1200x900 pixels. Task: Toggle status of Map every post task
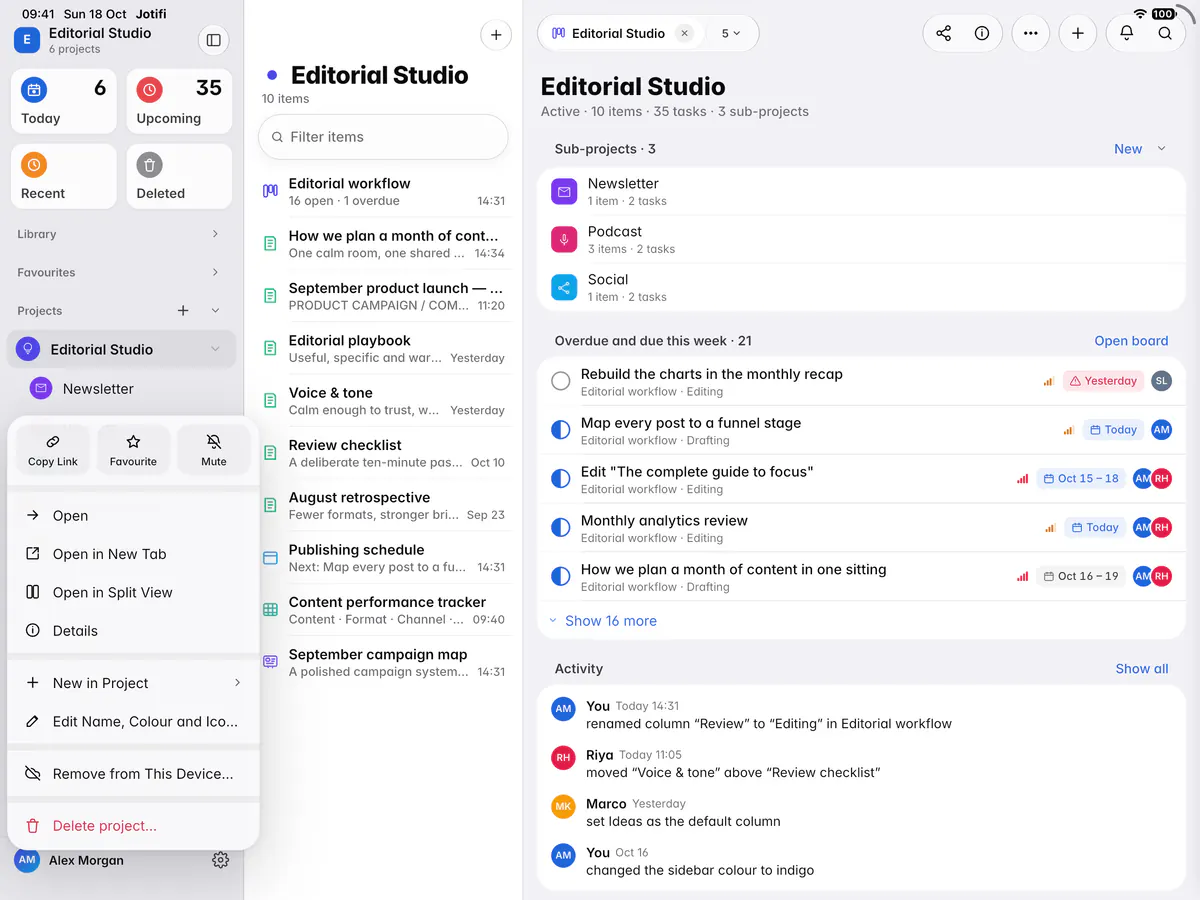pyautogui.click(x=561, y=430)
